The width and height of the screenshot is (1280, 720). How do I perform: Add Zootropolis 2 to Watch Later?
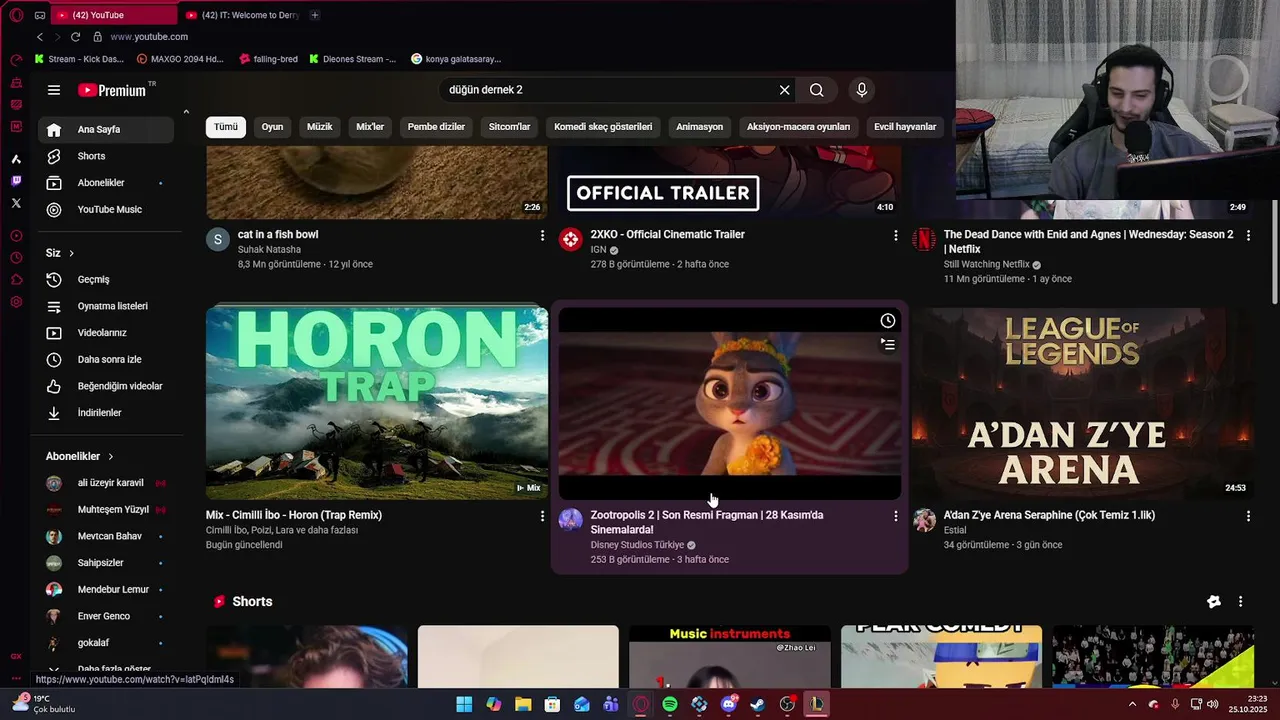[887, 321]
